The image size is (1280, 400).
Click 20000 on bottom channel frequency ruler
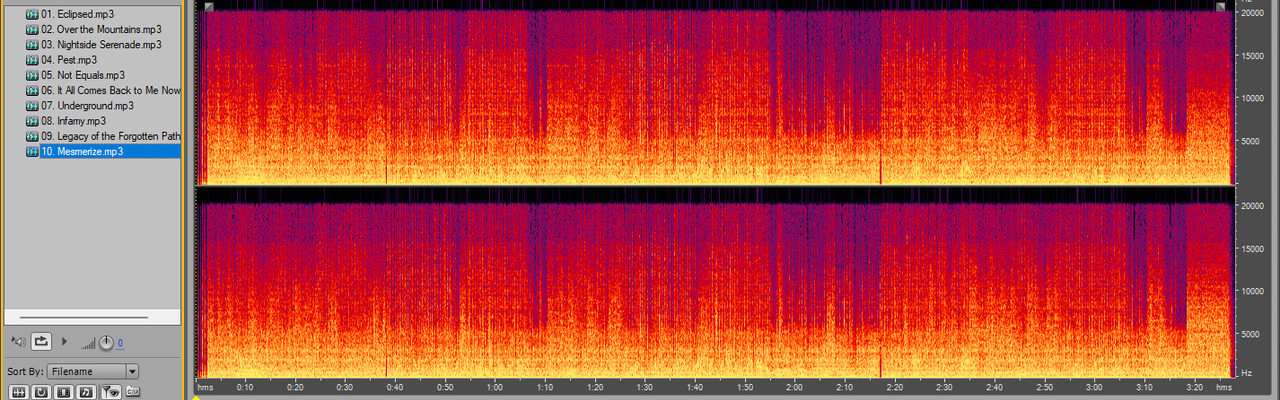click(x=1252, y=206)
